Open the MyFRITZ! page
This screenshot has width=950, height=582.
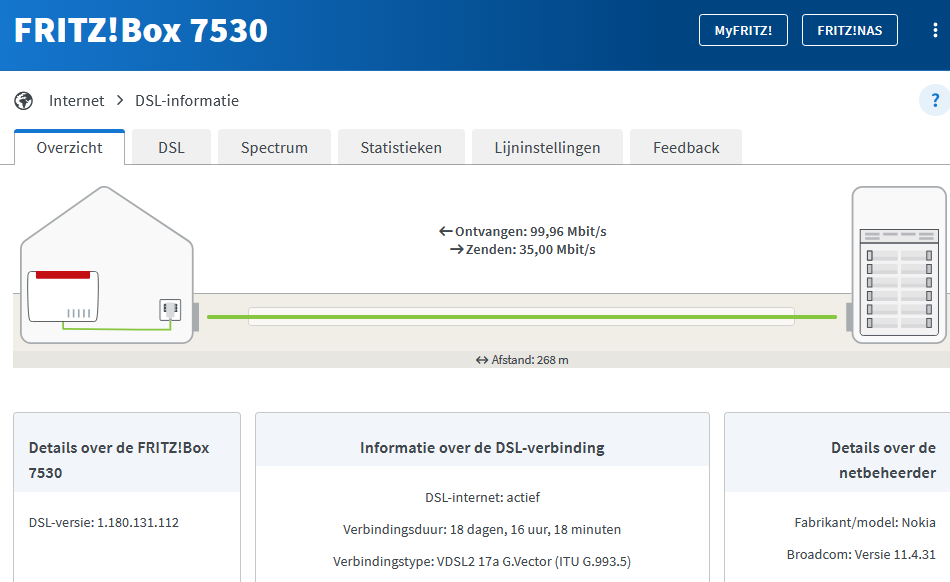coord(743,30)
